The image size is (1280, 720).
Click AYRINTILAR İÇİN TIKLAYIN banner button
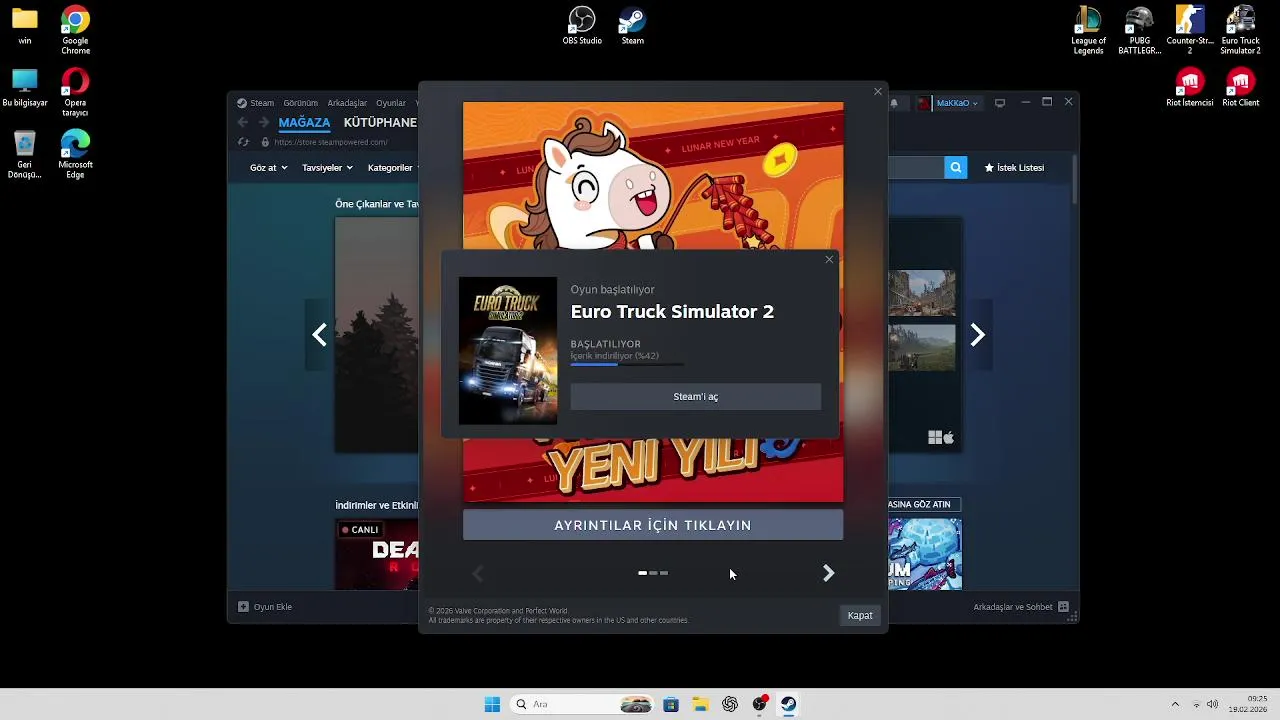[653, 525]
